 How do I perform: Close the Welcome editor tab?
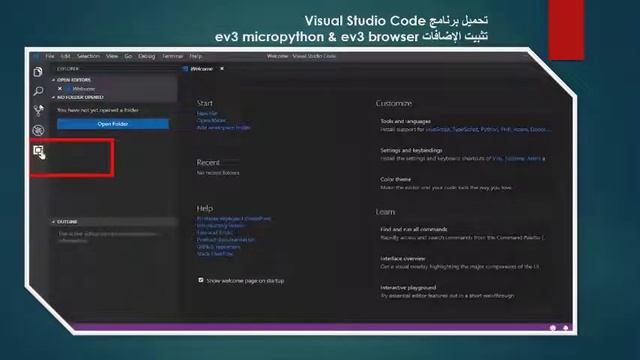[222, 69]
